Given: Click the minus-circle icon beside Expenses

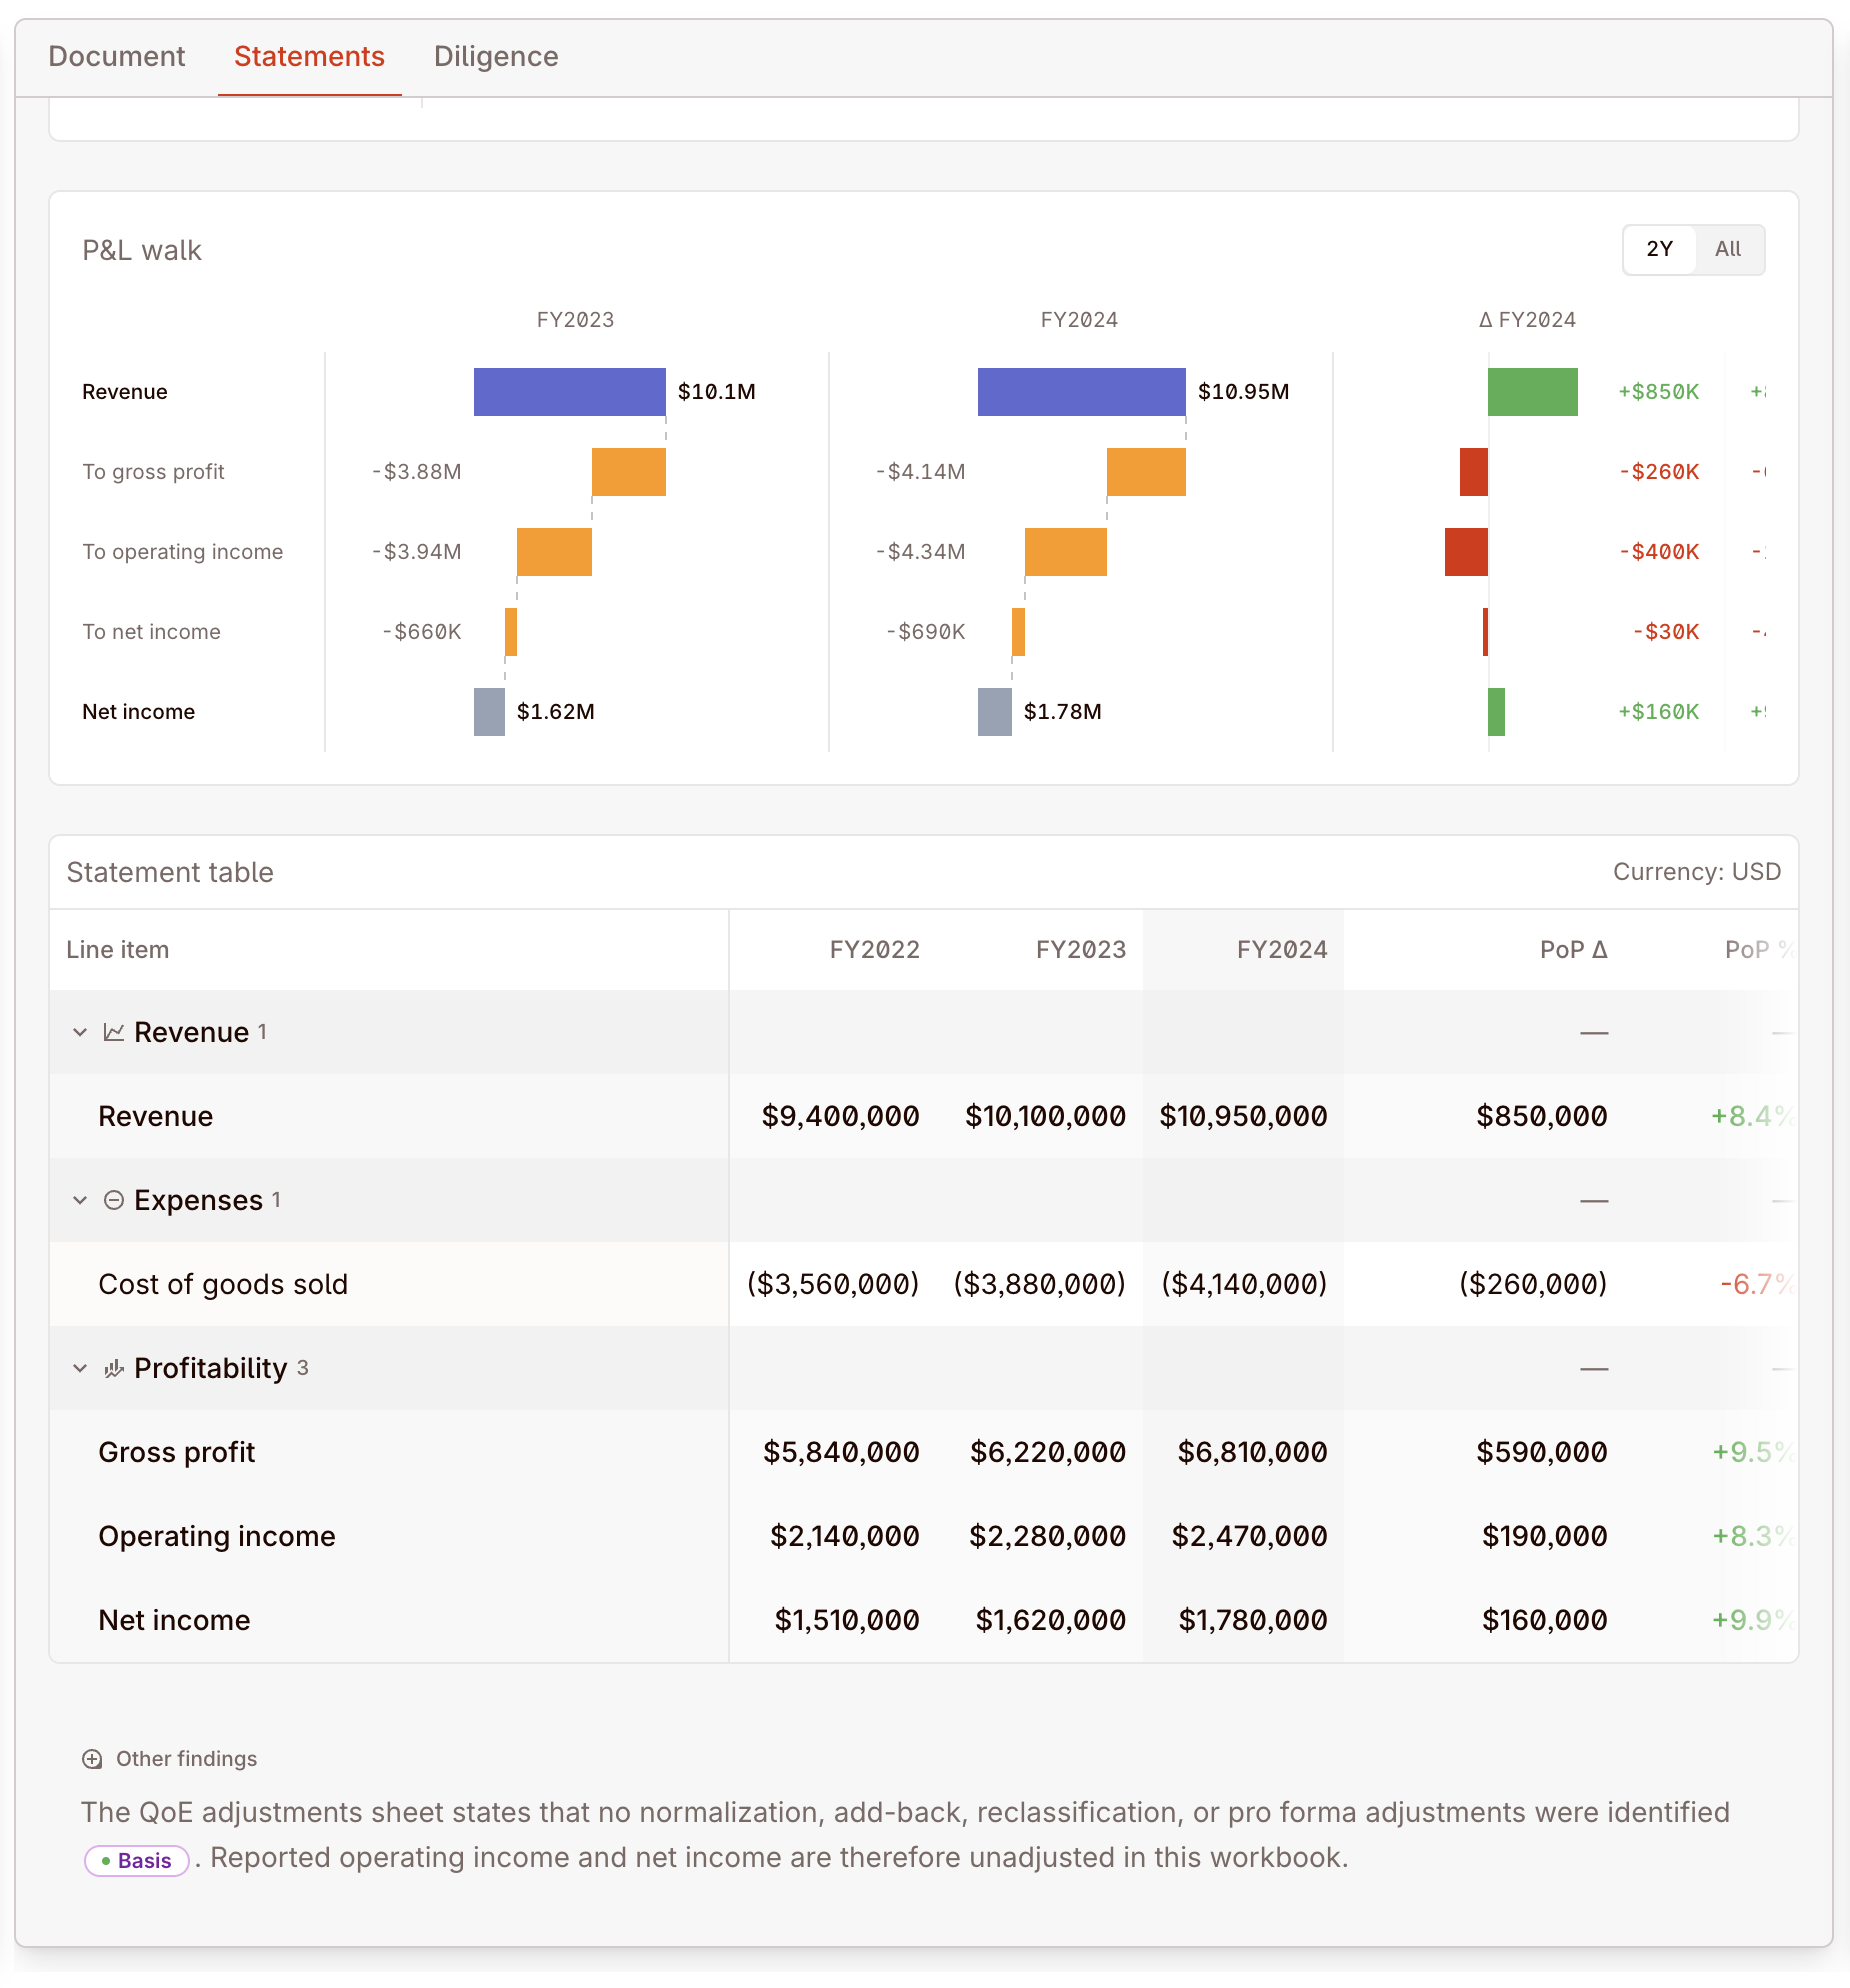Looking at the screenshot, I should pyautogui.click(x=113, y=1200).
